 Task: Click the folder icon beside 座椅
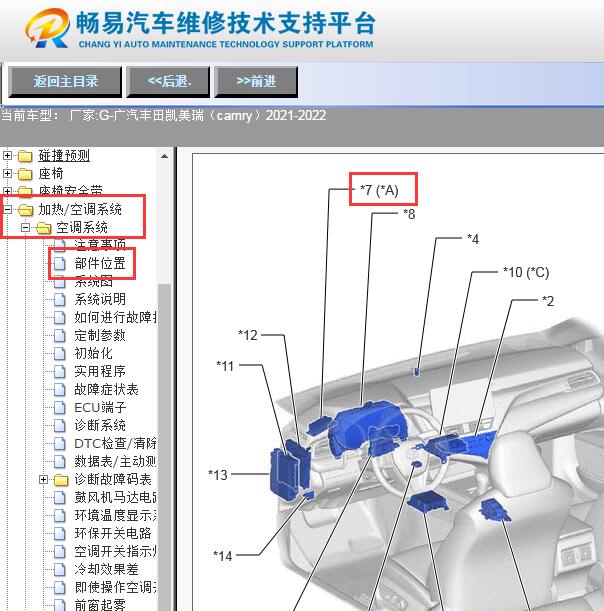pos(25,174)
